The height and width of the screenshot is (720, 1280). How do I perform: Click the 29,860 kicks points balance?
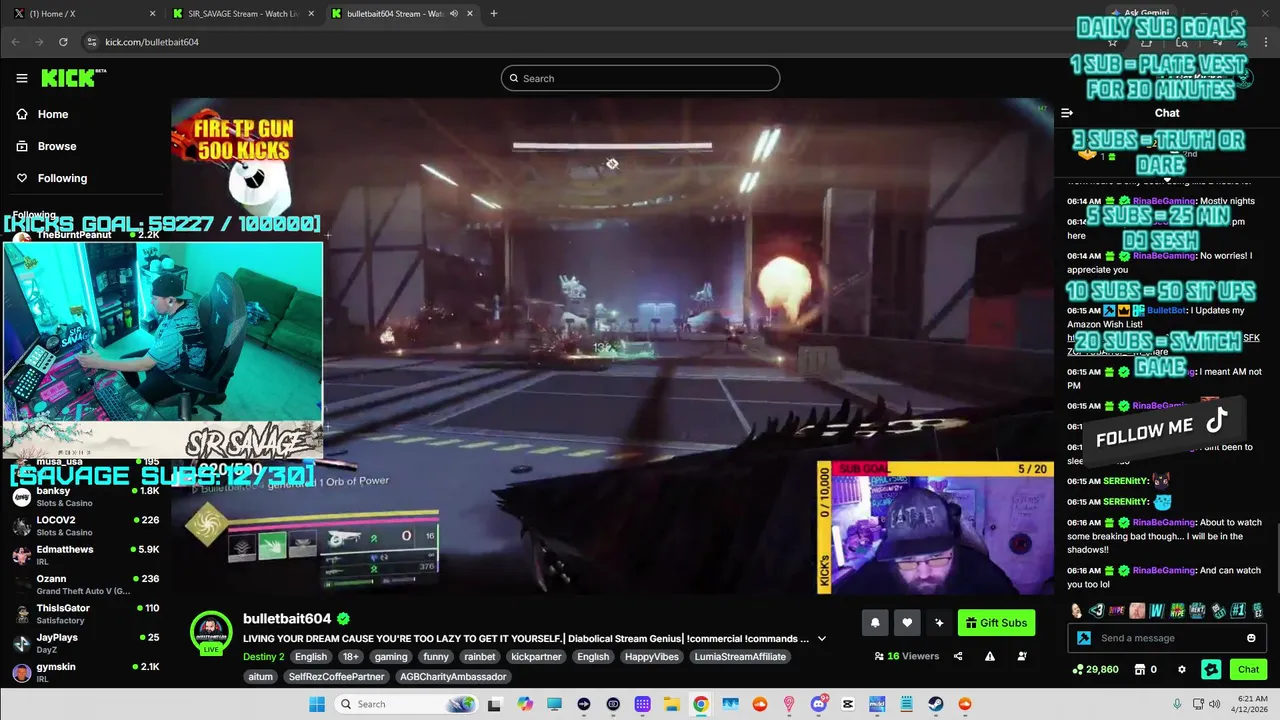point(1095,669)
